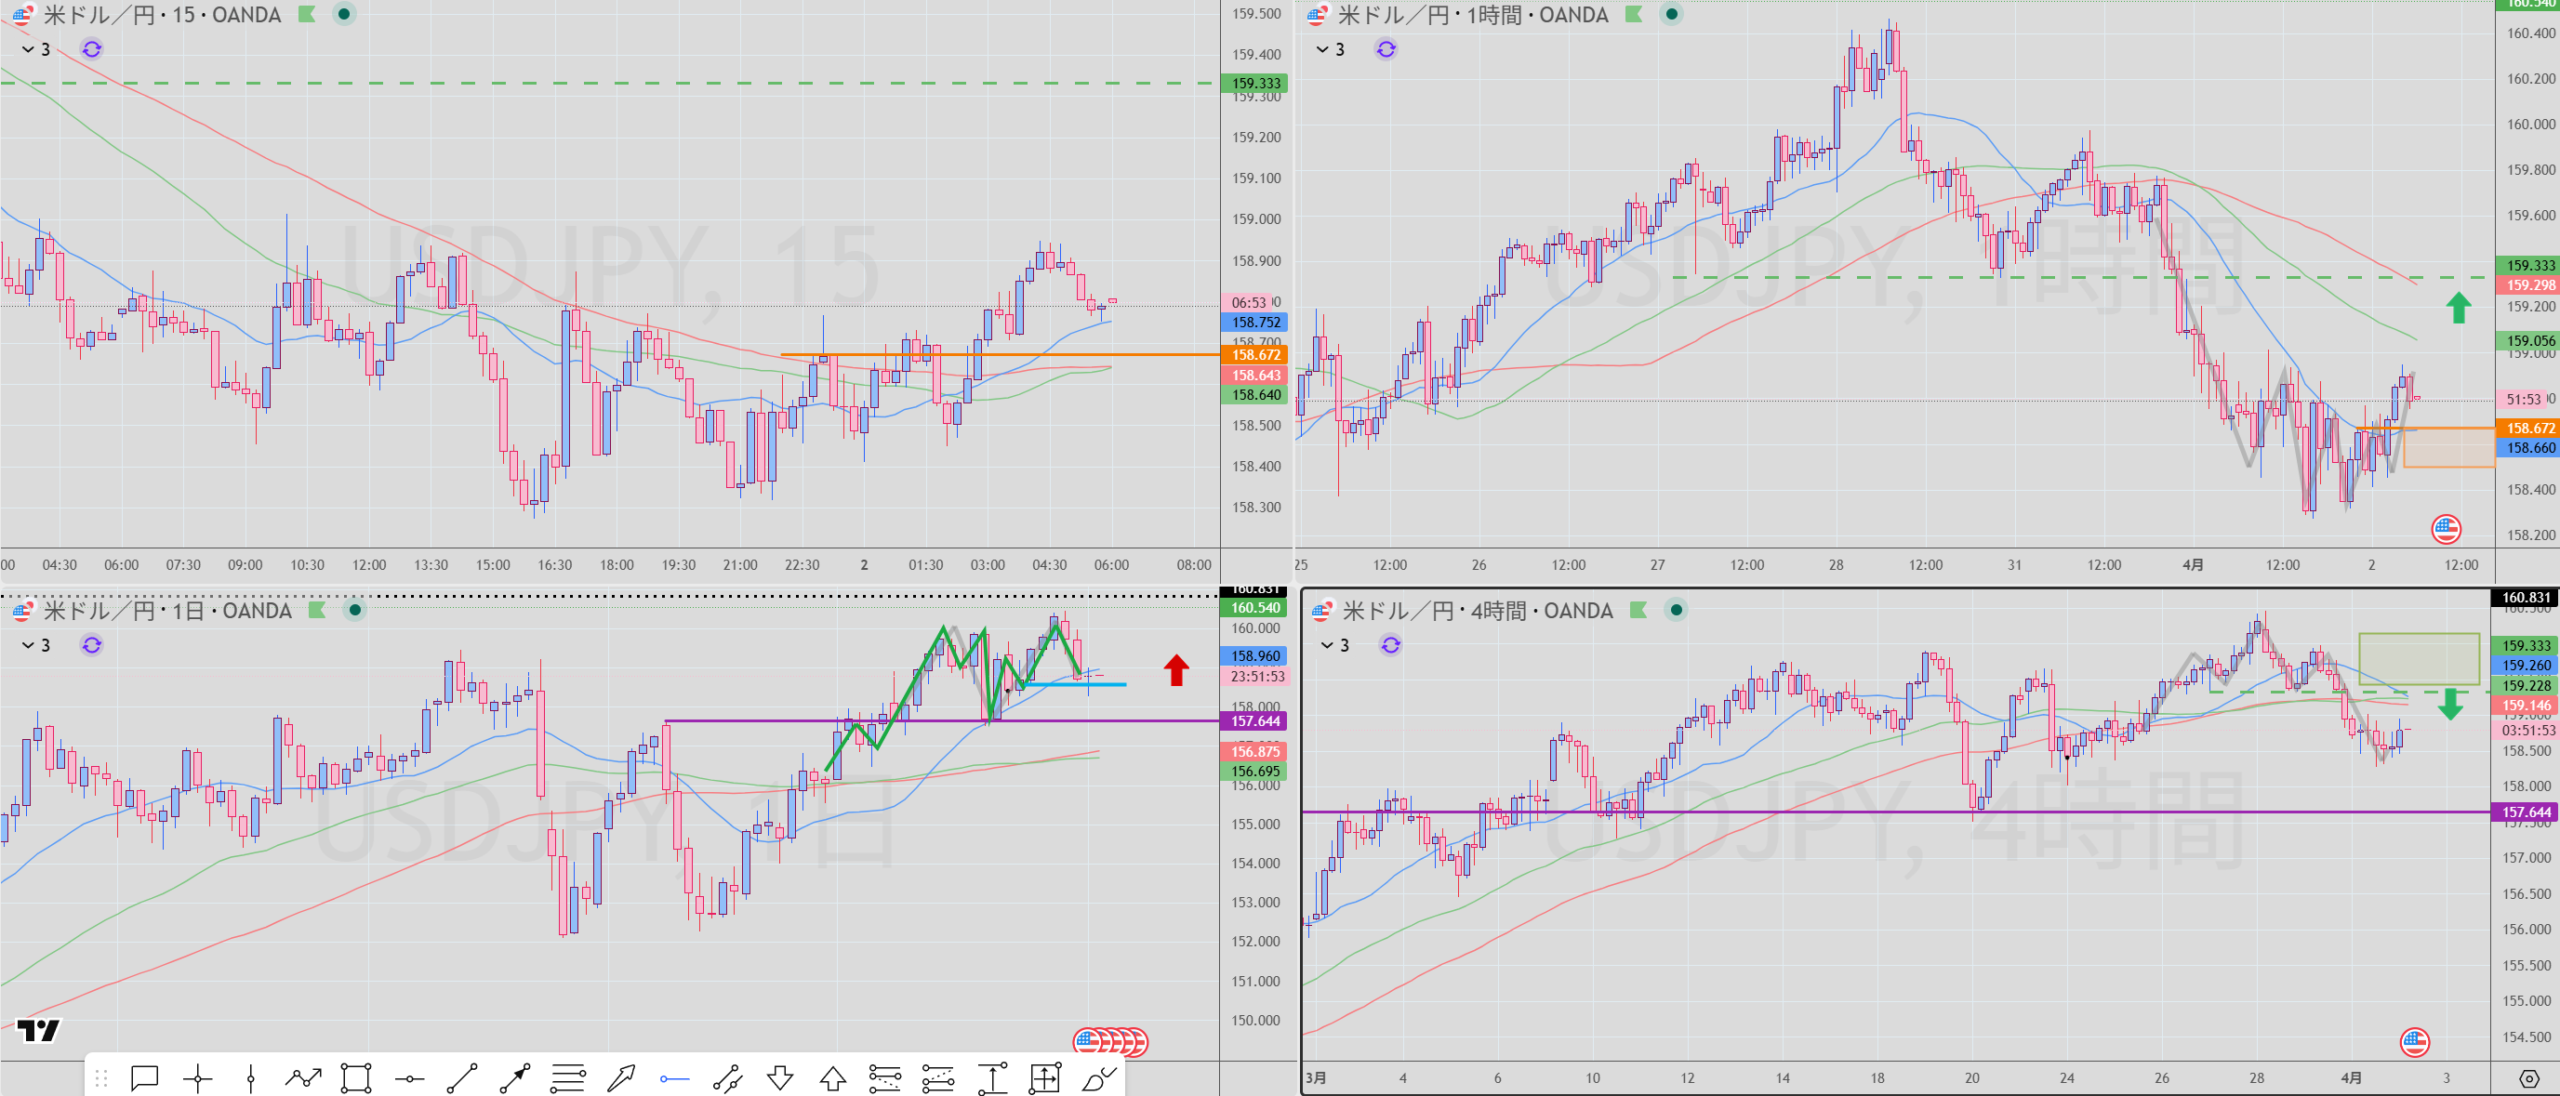This screenshot has height=1096, width=2560.
Task: Select the cross line tool
Action: tap(198, 1078)
